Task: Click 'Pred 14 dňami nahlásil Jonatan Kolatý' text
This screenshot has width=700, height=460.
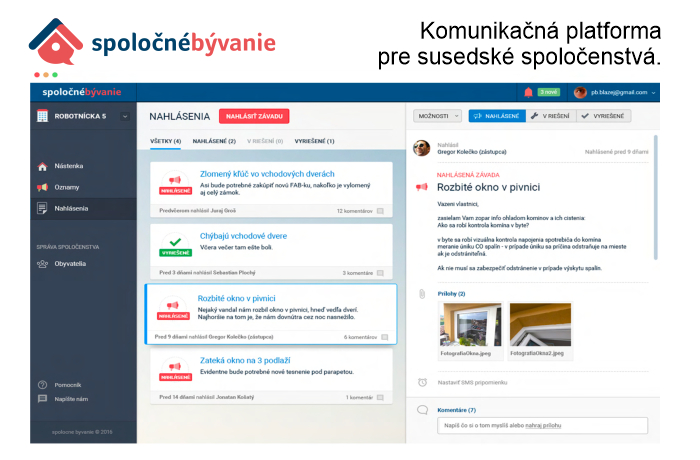Action: click(207, 397)
